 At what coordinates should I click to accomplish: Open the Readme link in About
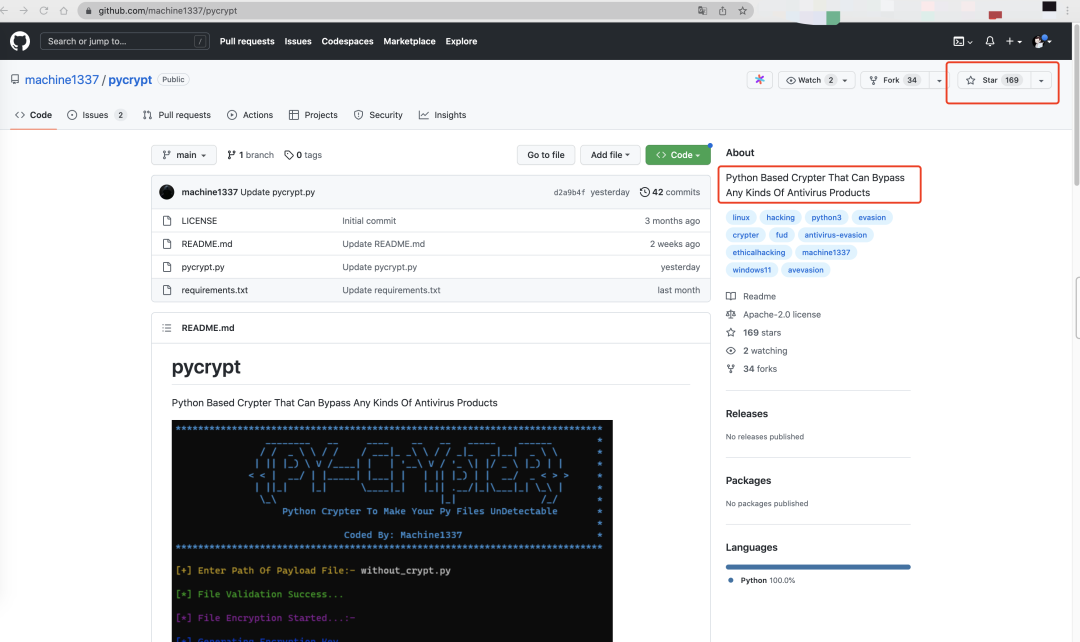click(x=751, y=296)
